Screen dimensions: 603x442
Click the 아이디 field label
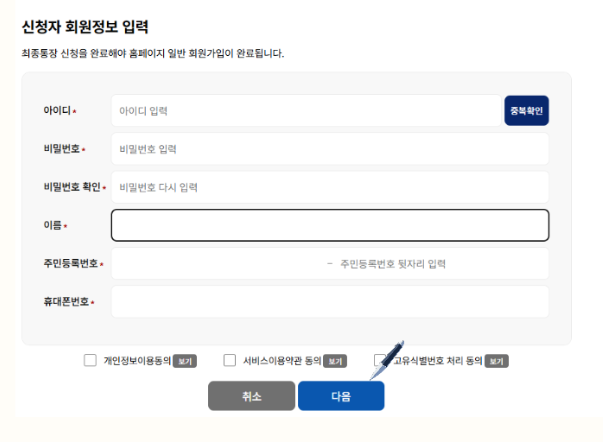(57, 111)
